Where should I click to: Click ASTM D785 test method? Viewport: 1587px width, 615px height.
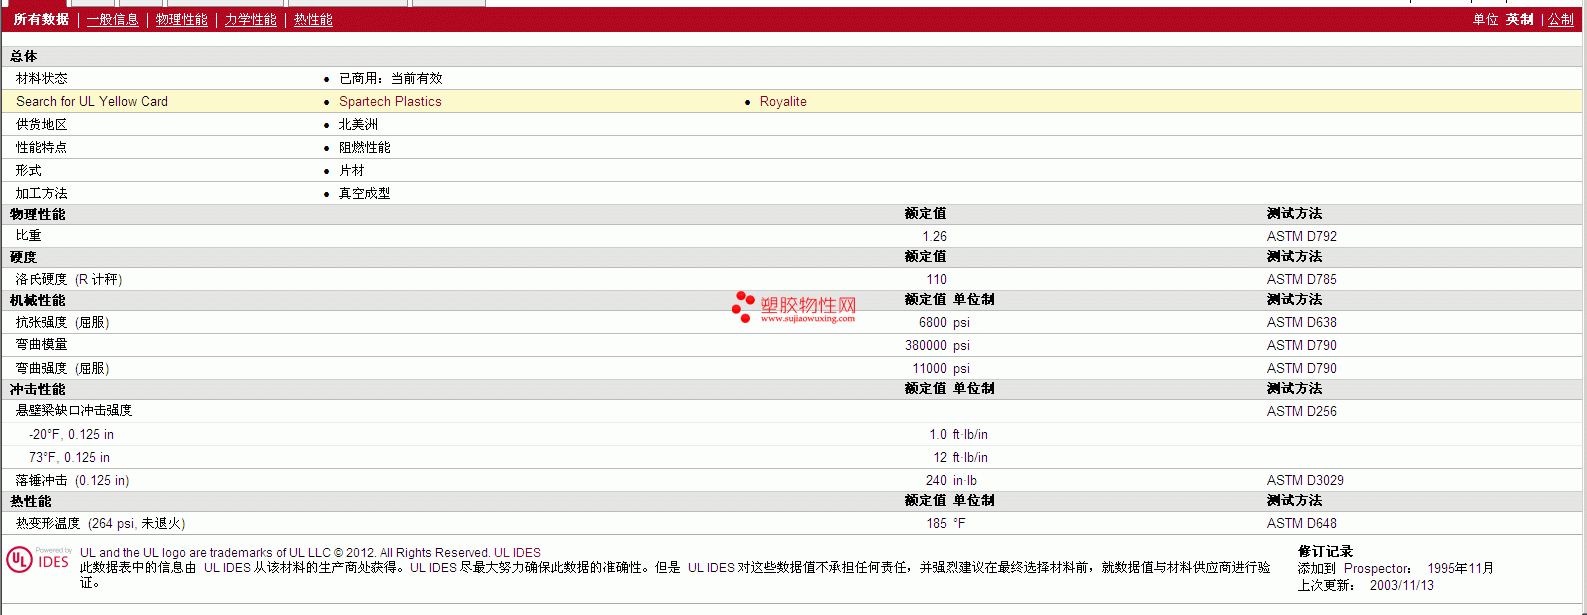(x=1301, y=279)
